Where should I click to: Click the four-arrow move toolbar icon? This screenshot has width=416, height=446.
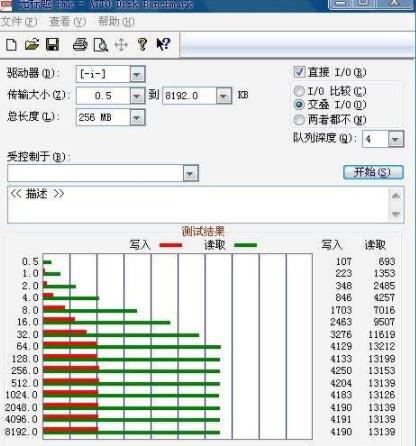click(x=121, y=45)
